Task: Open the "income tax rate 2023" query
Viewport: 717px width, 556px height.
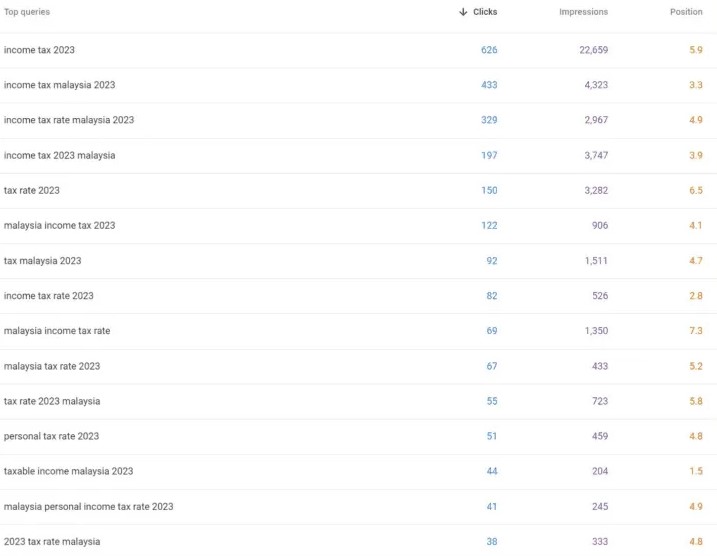Action: pos(49,296)
